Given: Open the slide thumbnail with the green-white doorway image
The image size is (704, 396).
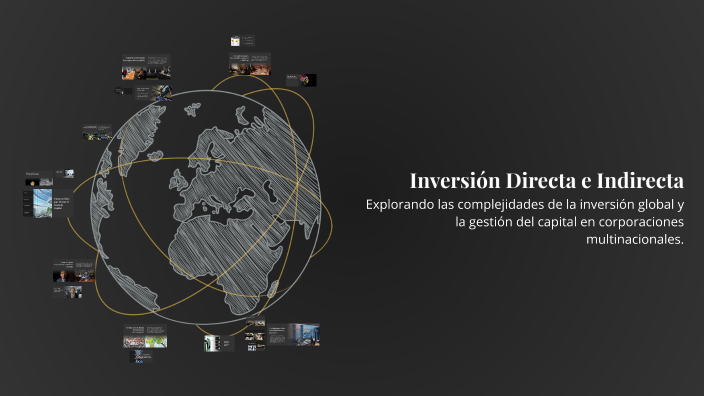Looking at the screenshot, I should click(x=219, y=343).
